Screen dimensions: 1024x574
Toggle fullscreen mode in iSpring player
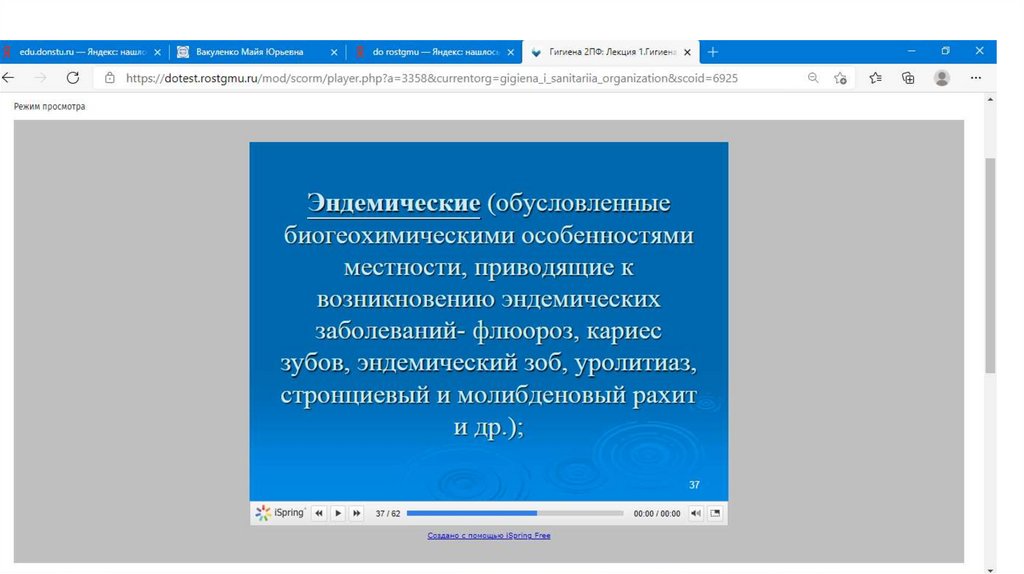(x=715, y=513)
